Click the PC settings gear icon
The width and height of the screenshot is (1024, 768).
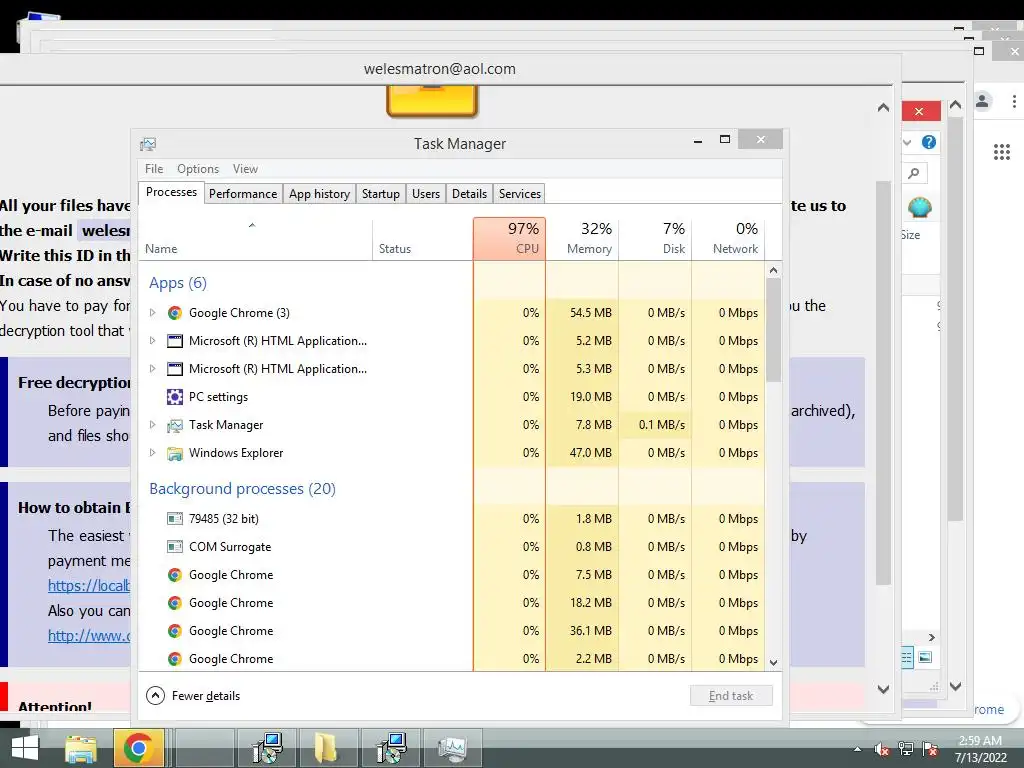click(174, 396)
